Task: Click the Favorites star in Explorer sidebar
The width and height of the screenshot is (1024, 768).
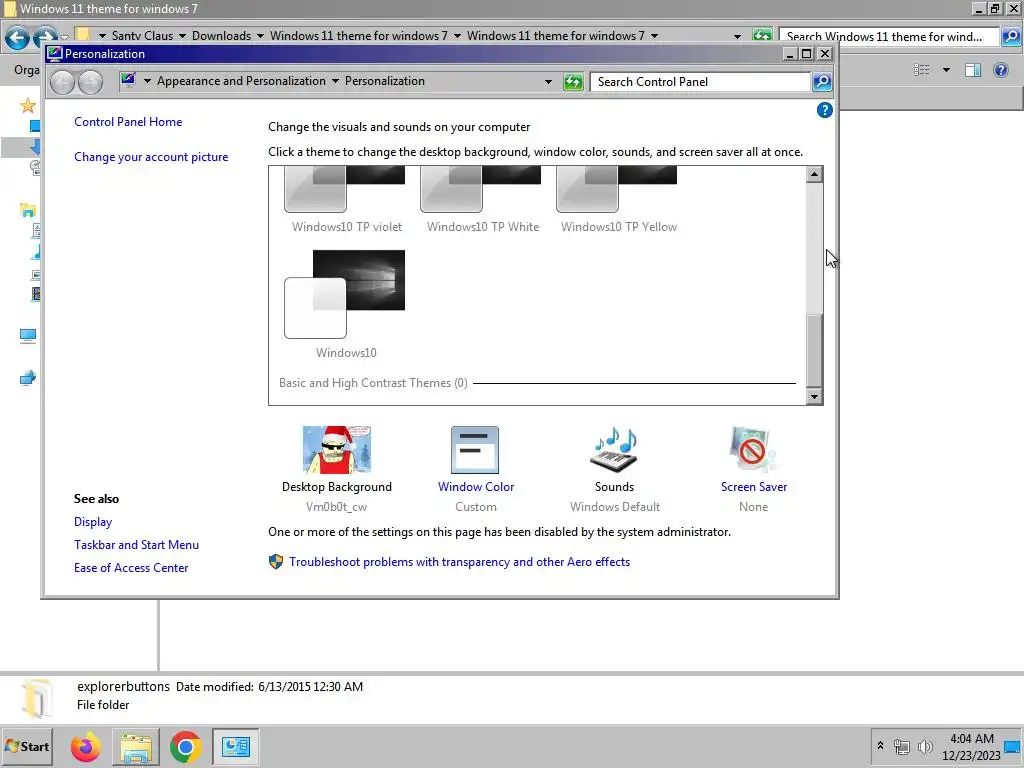Action: click(x=27, y=105)
